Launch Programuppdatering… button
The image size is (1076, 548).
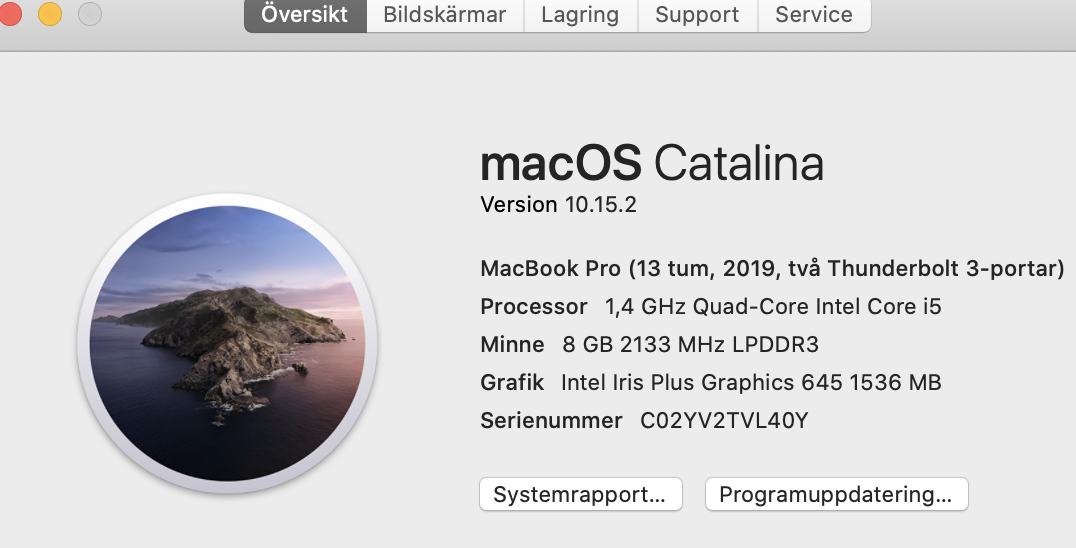837,495
